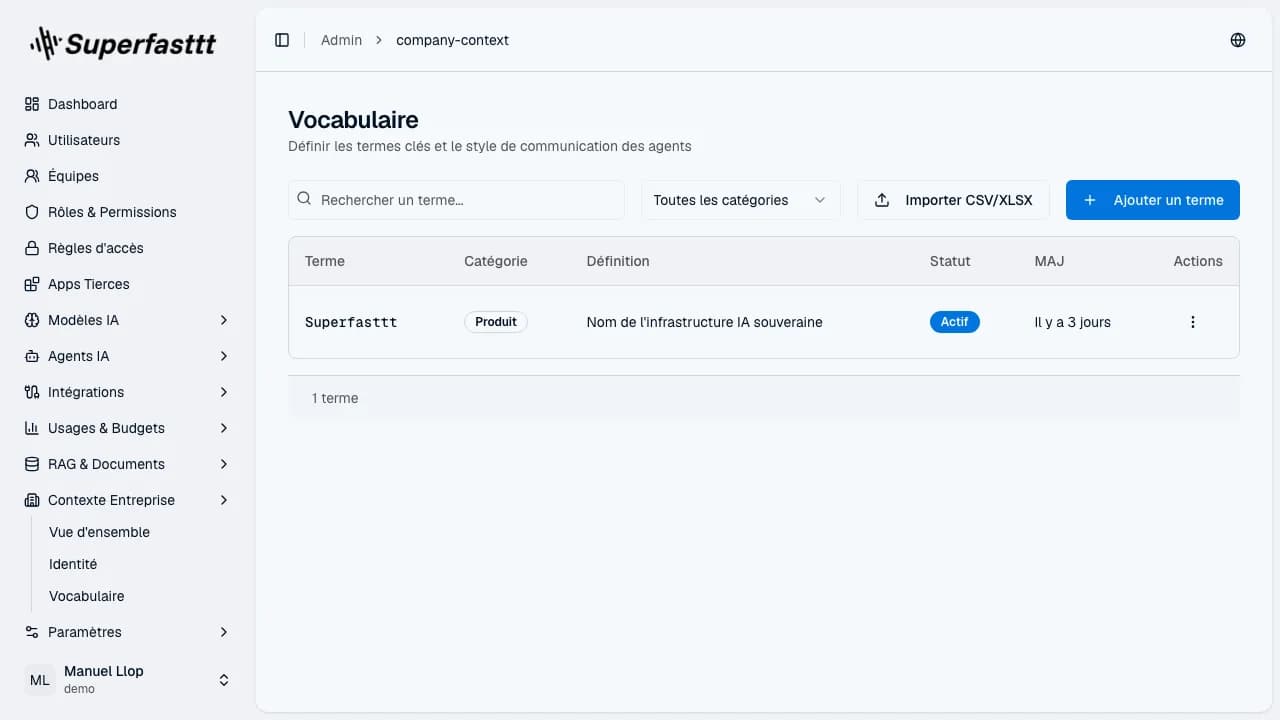
Task: Click the Définition column header
Action: (618, 261)
